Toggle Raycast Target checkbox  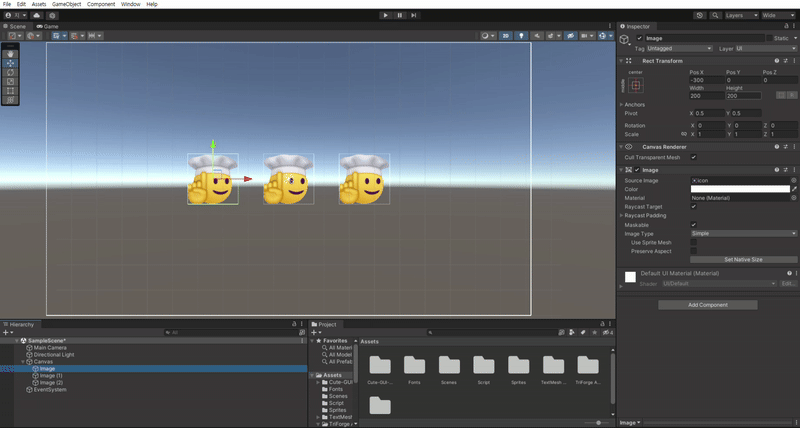click(693, 207)
